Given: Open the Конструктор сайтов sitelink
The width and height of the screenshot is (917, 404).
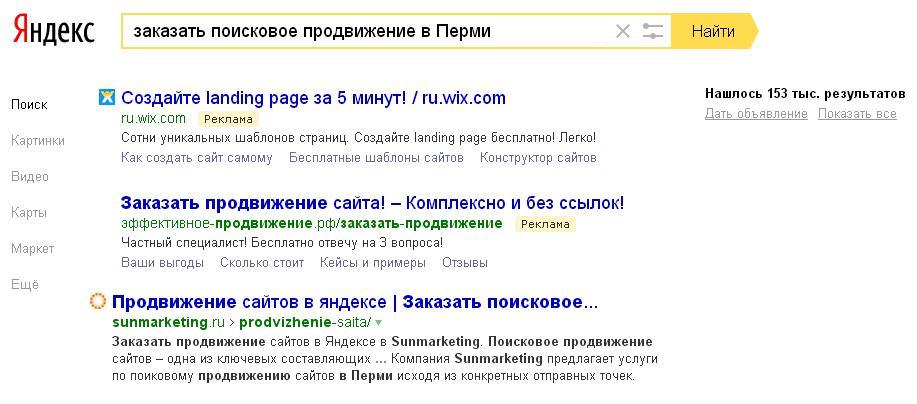Looking at the screenshot, I should (538, 157).
